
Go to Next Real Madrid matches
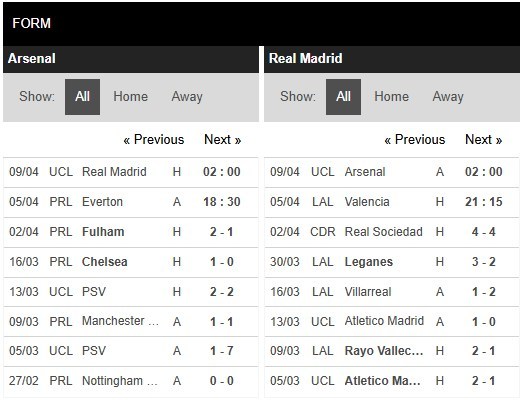pyautogui.click(x=484, y=139)
